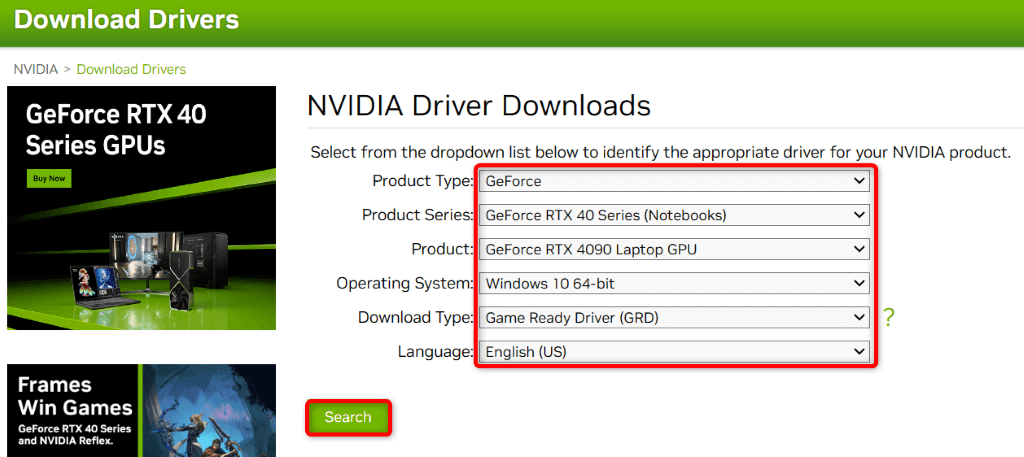This screenshot has height=457, width=1024.
Task: Open the Product Type dropdown
Action: coord(674,181)
